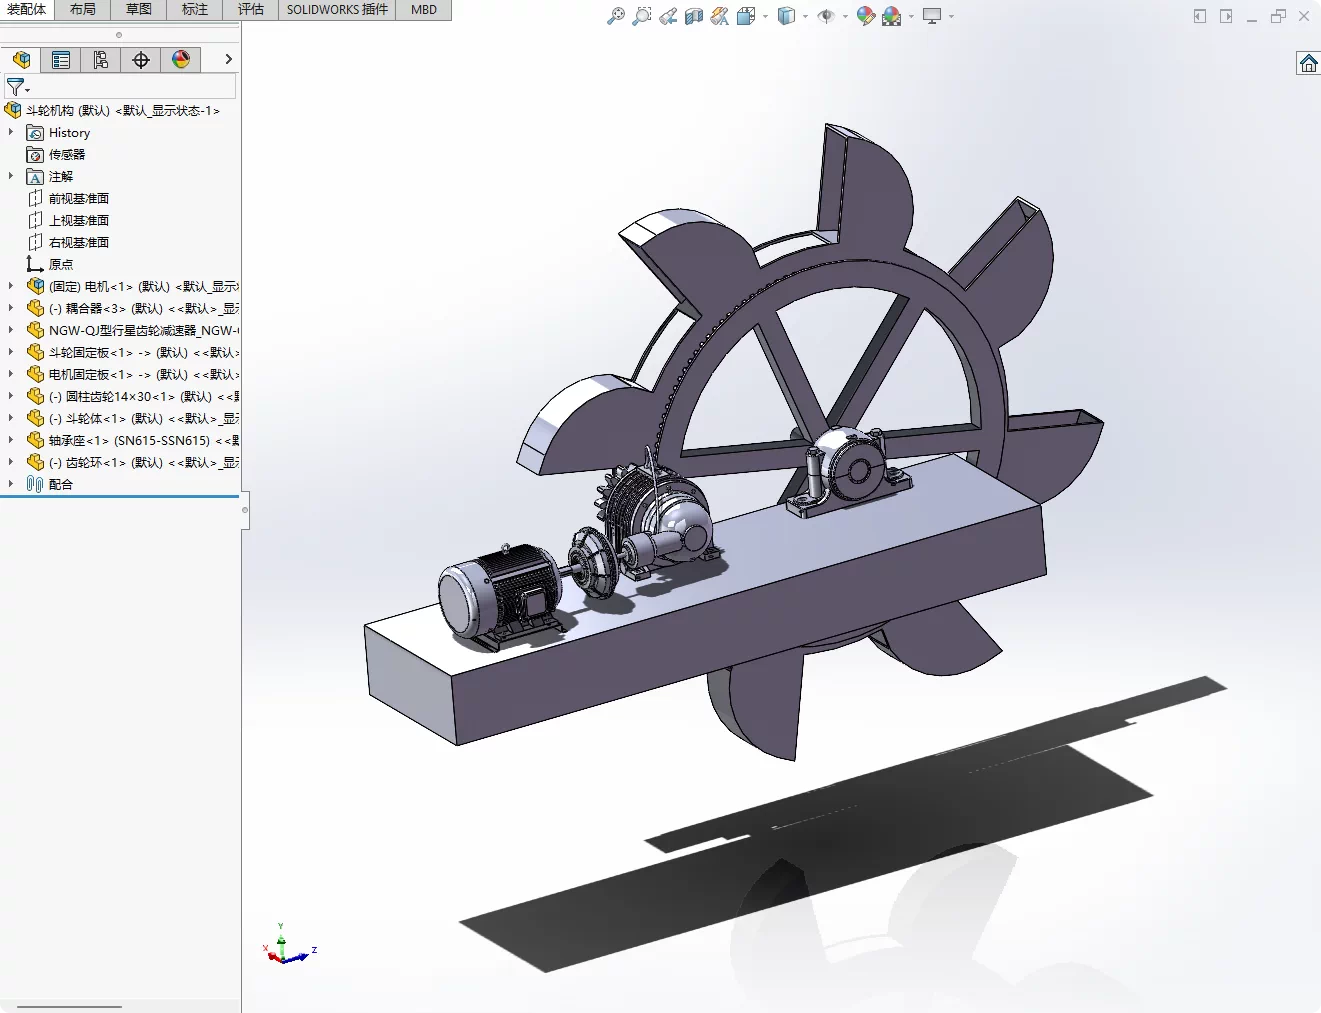
Task: Select the 斗轮固定板<1> component
Action: (133, 353)
